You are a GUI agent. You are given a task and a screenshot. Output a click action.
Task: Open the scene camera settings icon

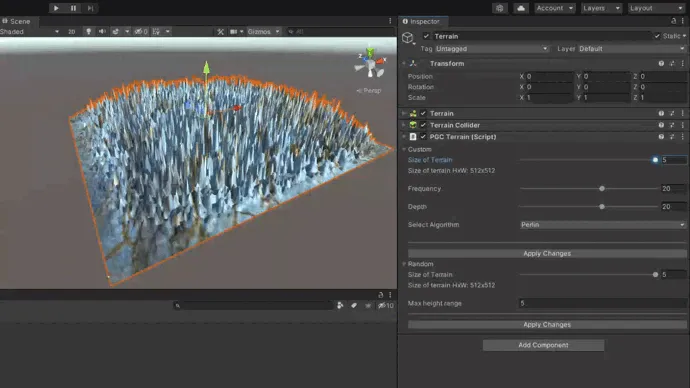(x=234, y=32)
